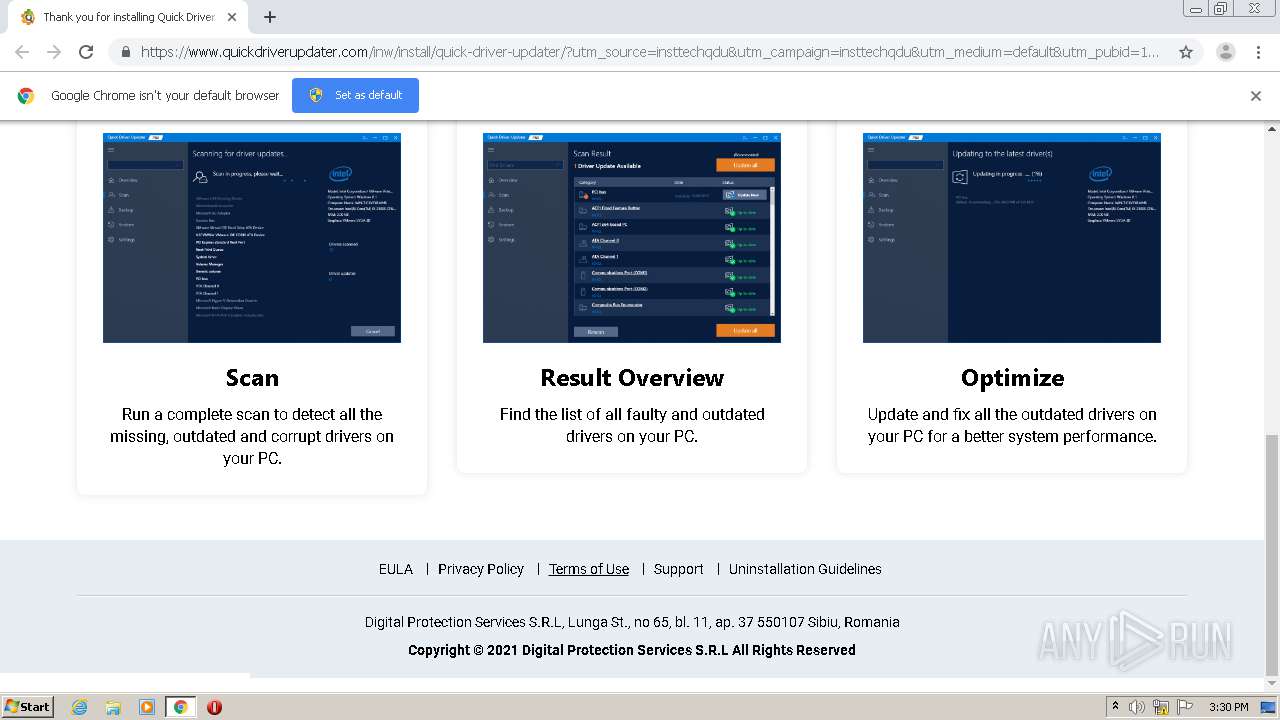Switch to Chrome in the taskbar
The height and width of the screenshot is (720, 1280).
[x=181, y=707]
